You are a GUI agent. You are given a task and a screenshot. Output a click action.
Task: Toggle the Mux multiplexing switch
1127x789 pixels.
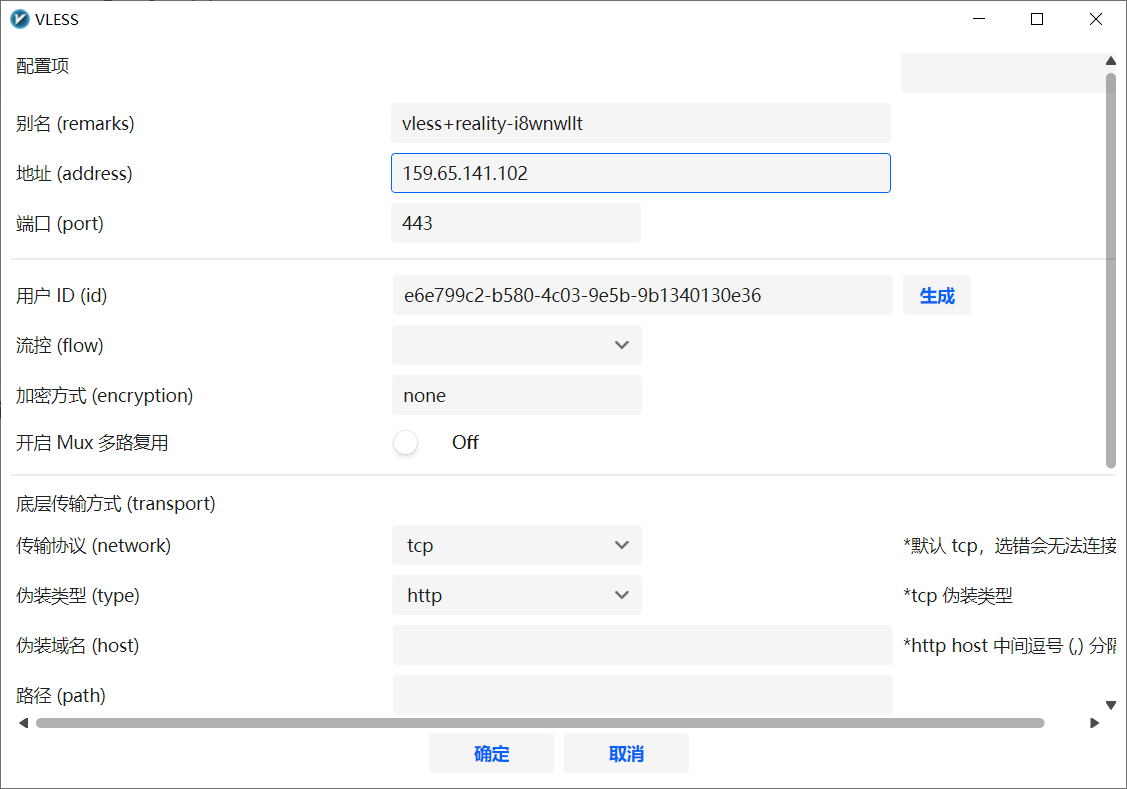[406, 443]
